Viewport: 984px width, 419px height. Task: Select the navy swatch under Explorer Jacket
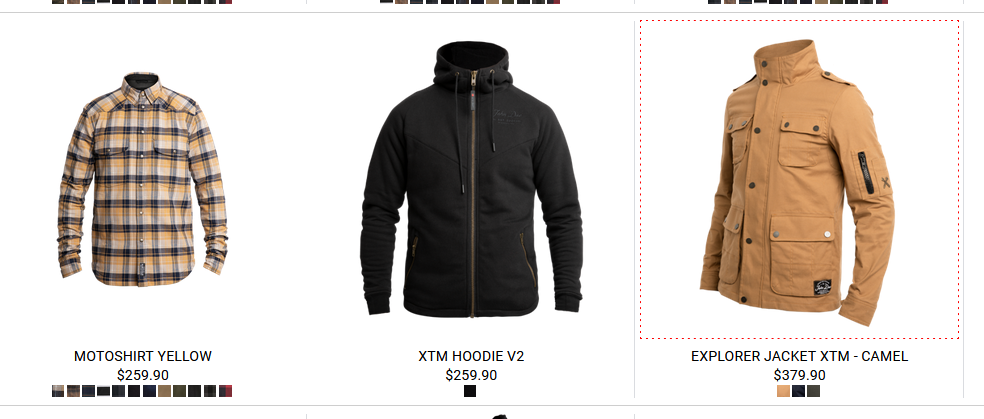pyautogui.click(x=799, y=391)
